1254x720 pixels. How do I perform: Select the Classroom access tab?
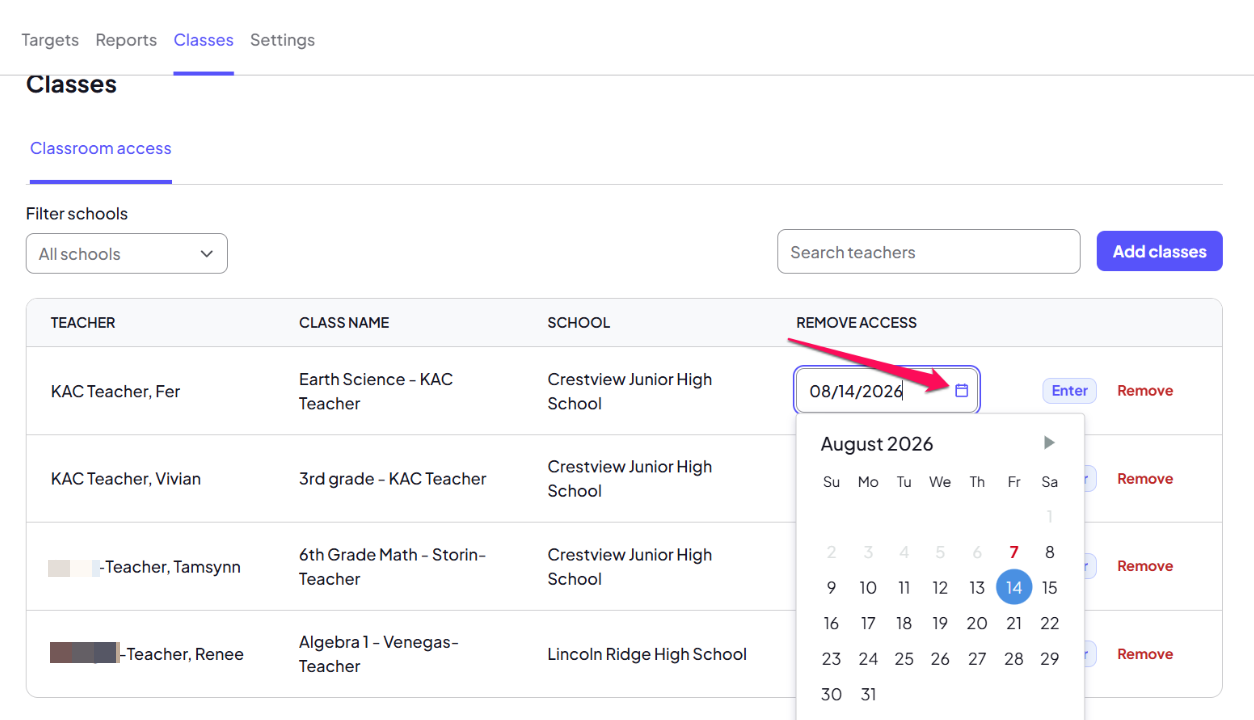coord(101,148)
